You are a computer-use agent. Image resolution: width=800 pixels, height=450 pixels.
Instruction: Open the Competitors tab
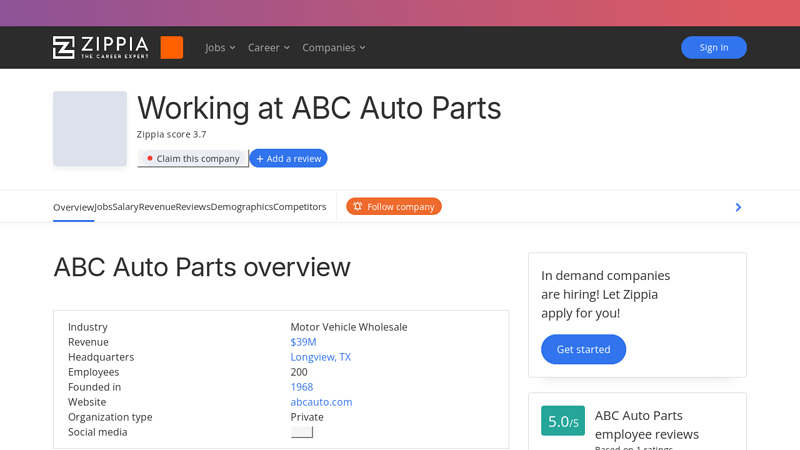click(299, 207)
